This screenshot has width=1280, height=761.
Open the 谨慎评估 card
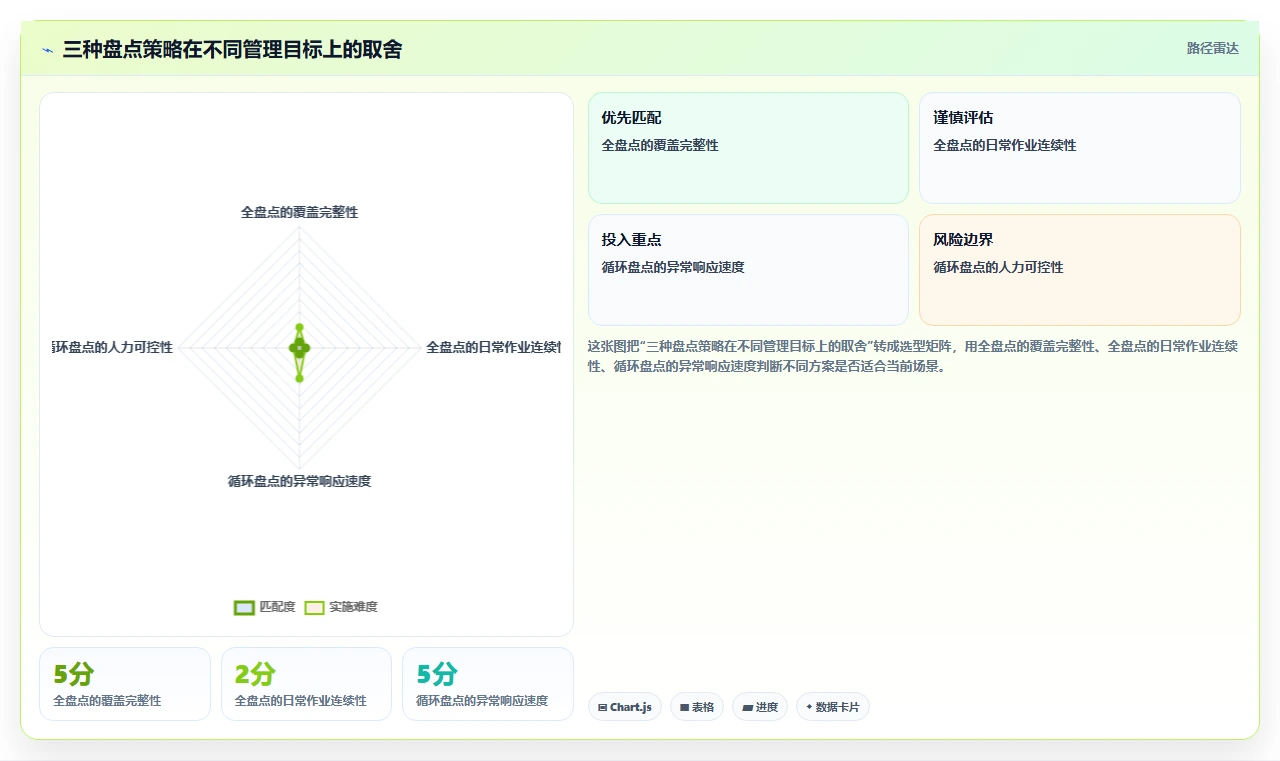1080,148
